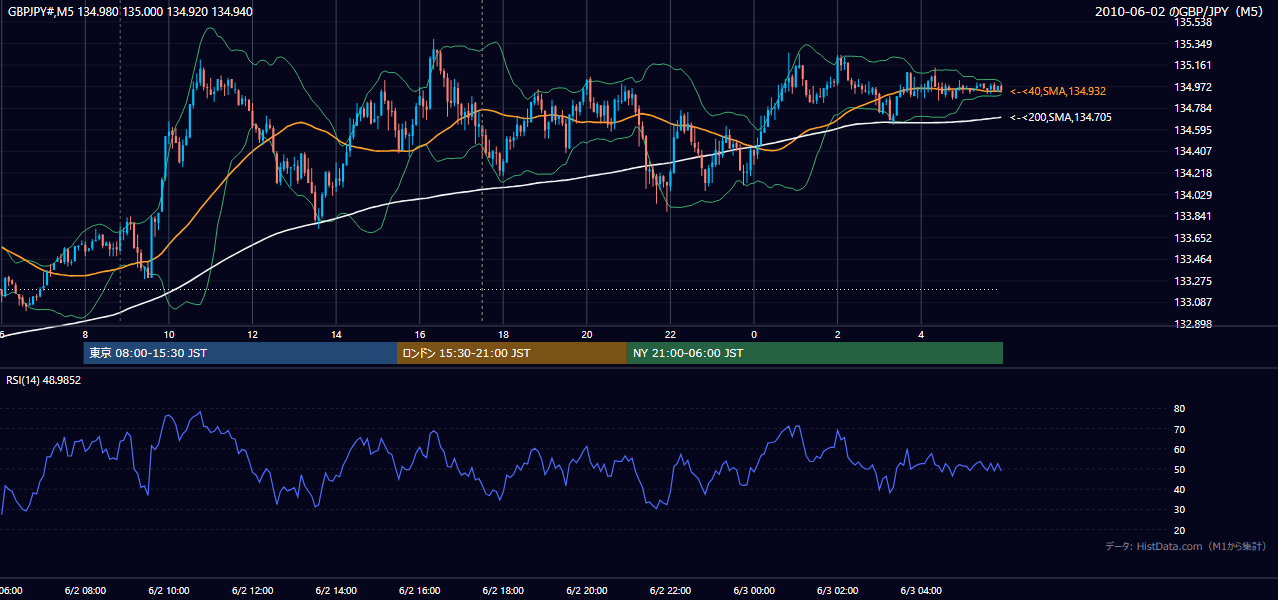Click hour label 22 under the price chart

coord(671,335)
